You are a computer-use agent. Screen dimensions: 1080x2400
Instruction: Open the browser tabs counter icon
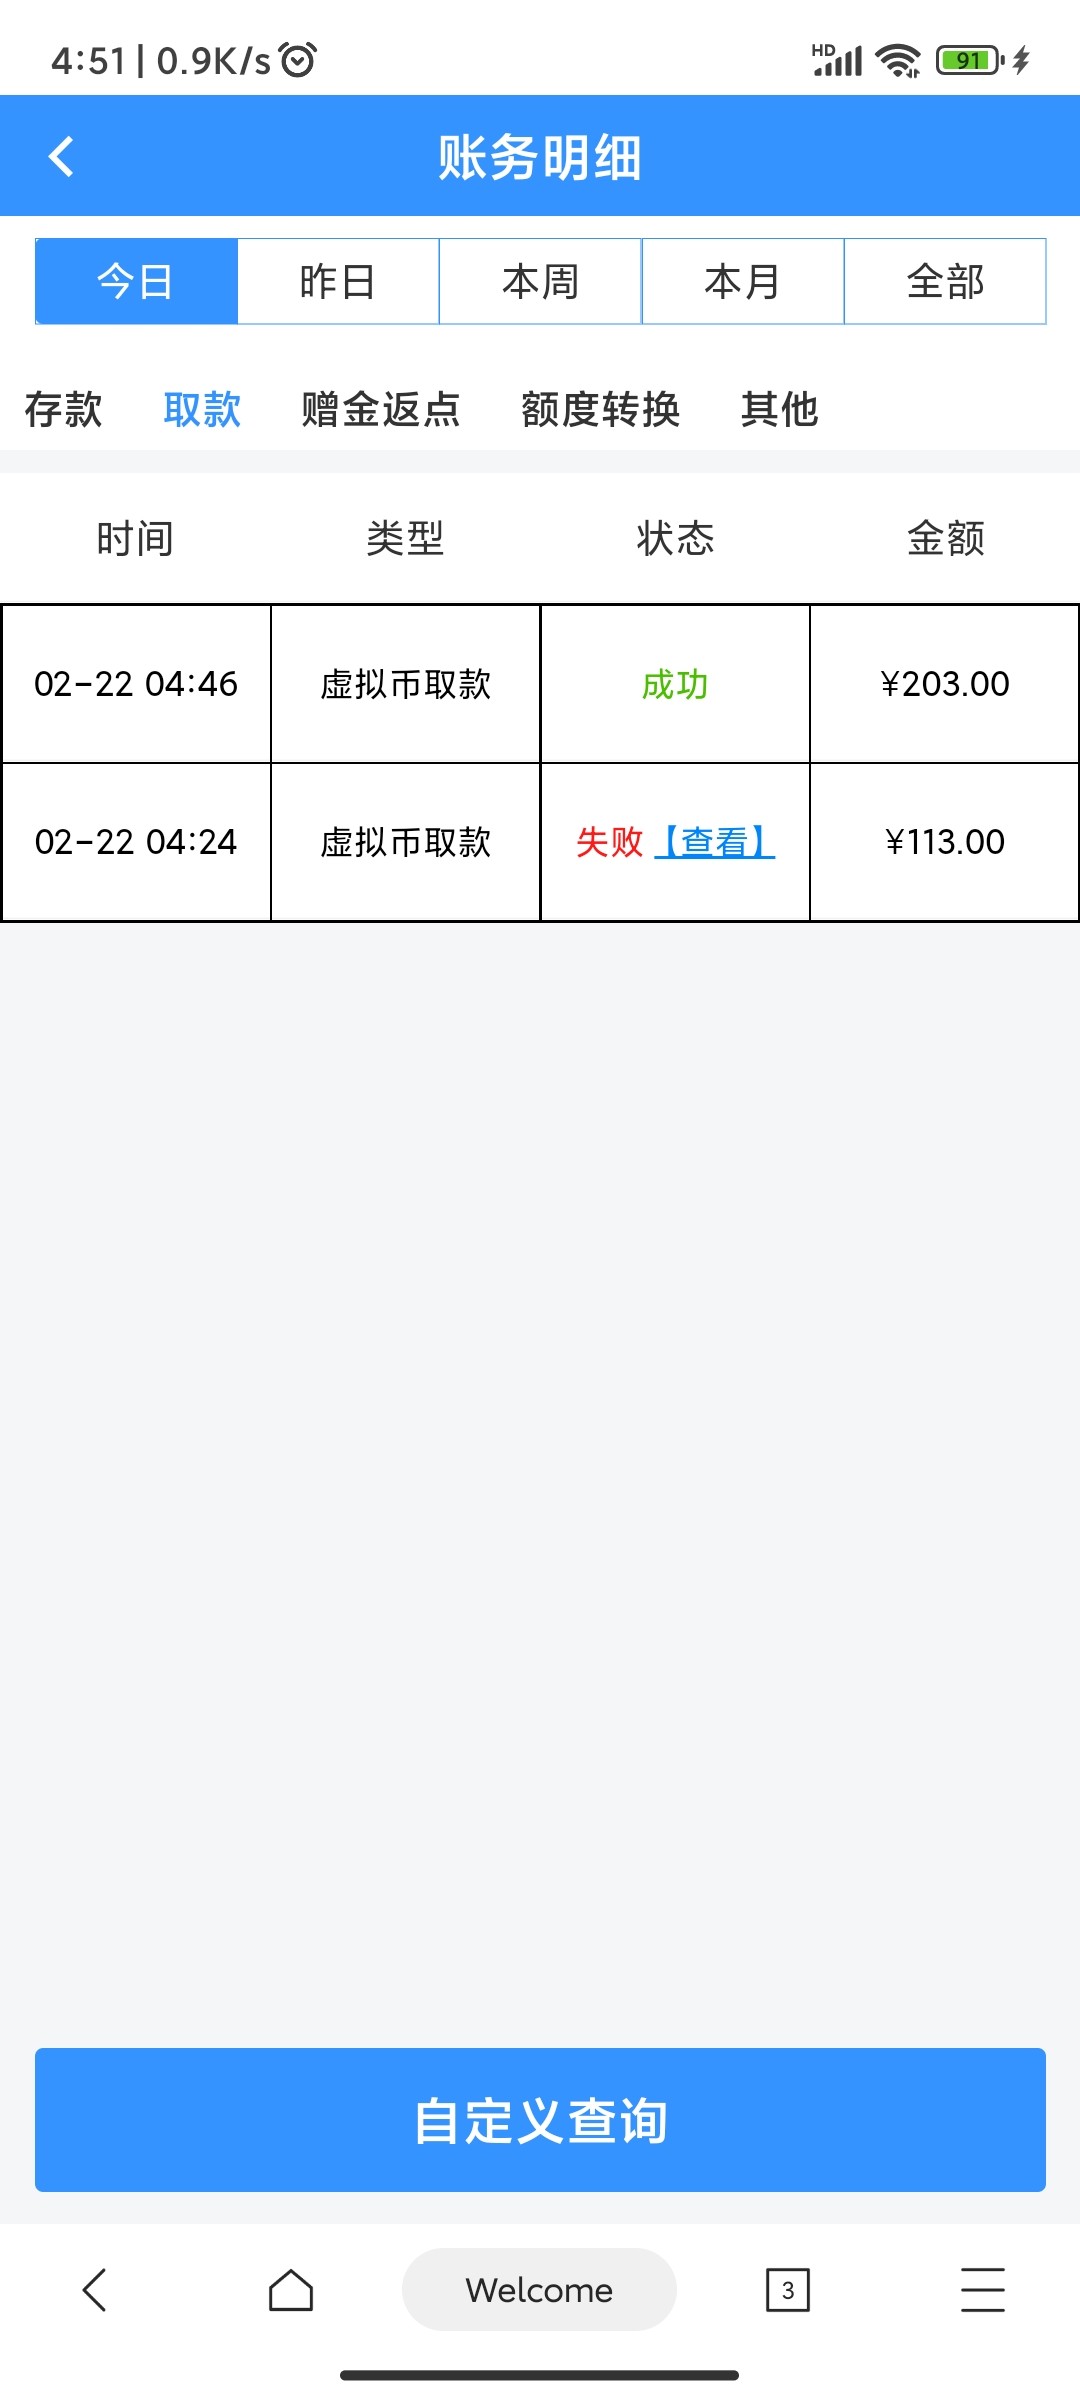coord(787,2289)
